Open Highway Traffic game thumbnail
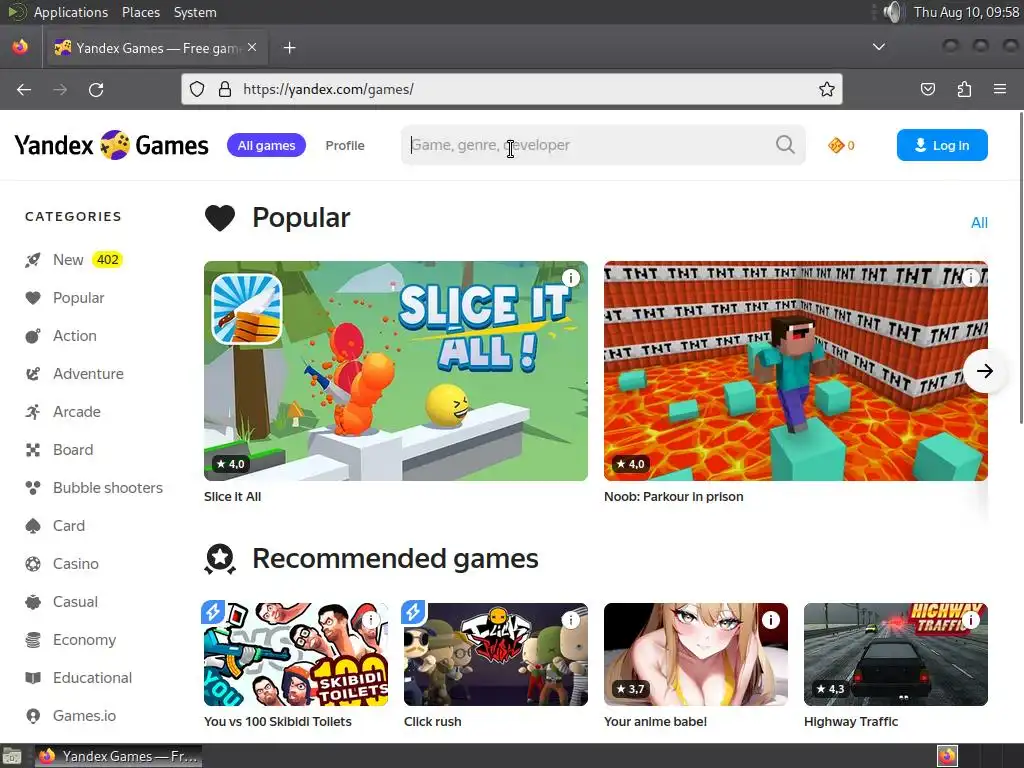Viewport: 1024px width, 768px height. (895, 654)
